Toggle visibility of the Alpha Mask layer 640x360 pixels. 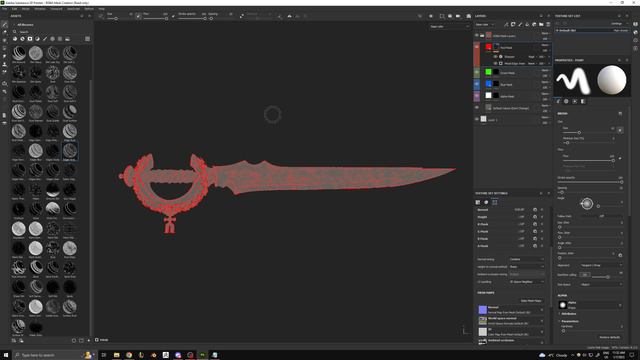point(476,96)
